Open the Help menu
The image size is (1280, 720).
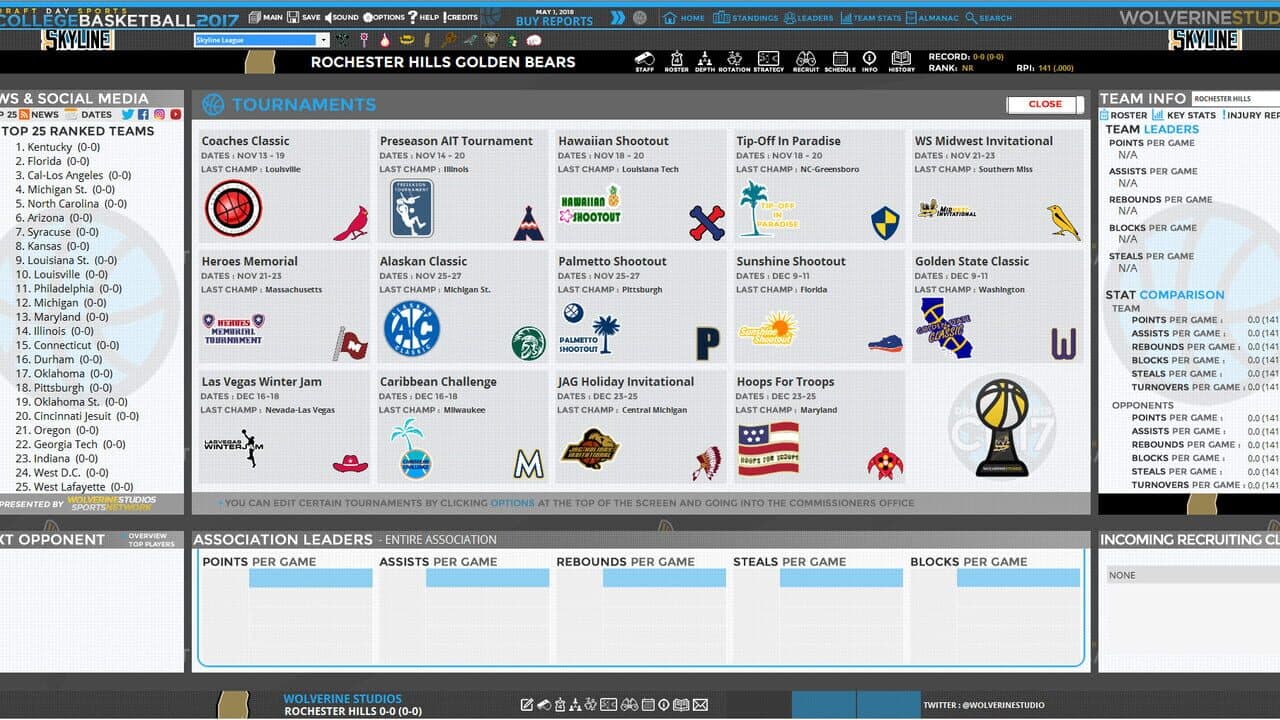coord(423,17)
